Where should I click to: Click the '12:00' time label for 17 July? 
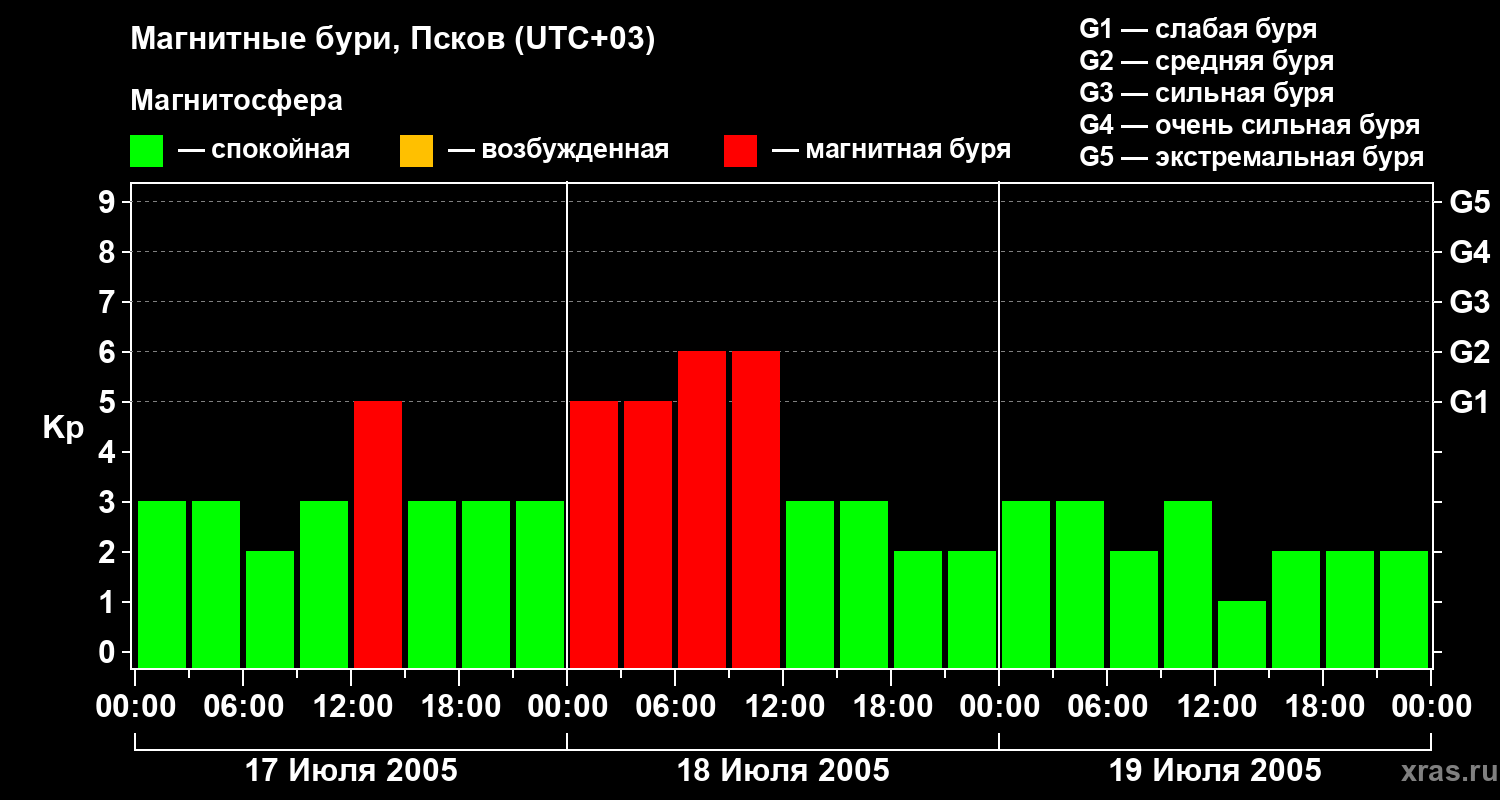(351, 707)
